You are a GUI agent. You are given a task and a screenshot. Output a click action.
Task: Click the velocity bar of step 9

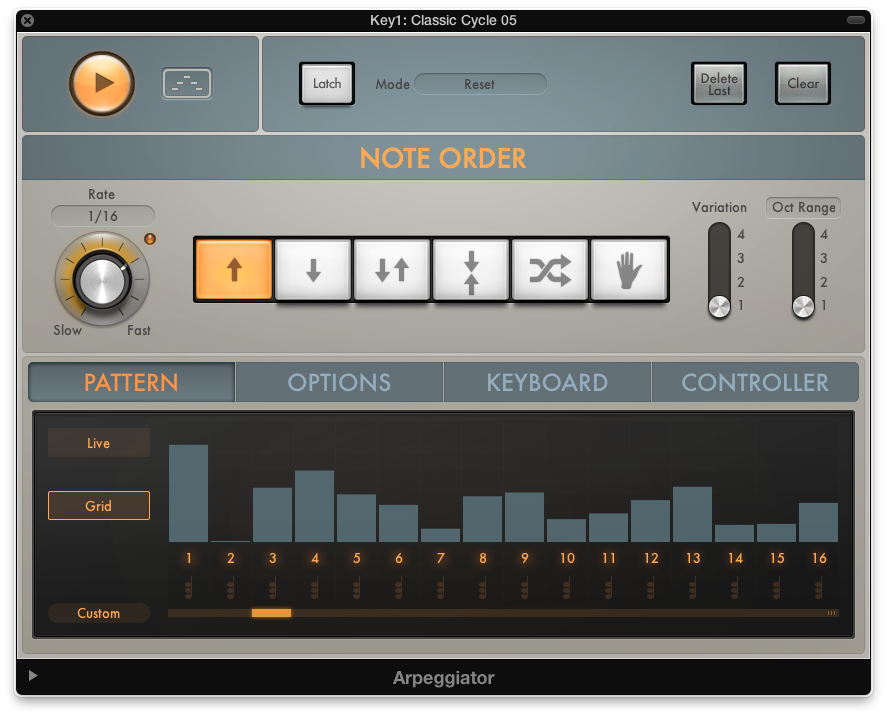pyautogui.click(x=524, y=517)
